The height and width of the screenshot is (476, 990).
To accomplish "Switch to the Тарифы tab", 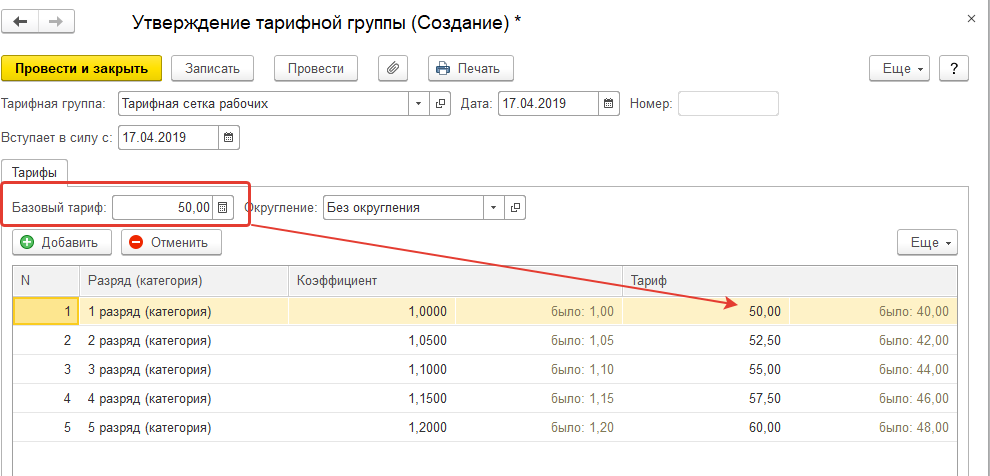I will pyautogui.click(x=34, y=172).
